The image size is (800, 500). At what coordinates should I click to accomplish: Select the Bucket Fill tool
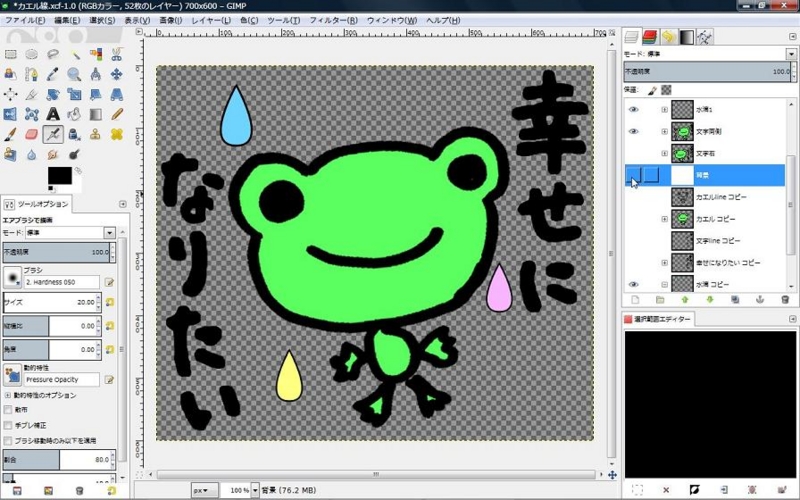[x=74, y=114]
